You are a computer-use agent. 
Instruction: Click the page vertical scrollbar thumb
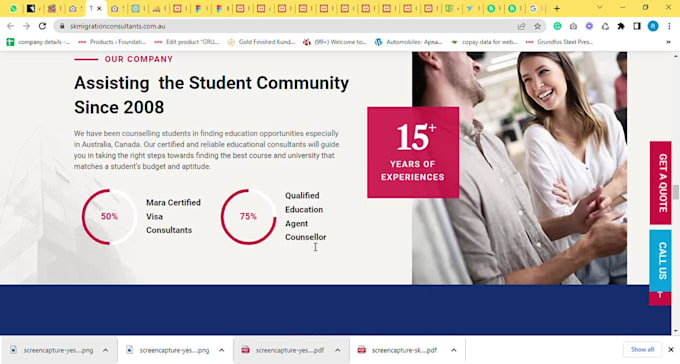point(676,191)
